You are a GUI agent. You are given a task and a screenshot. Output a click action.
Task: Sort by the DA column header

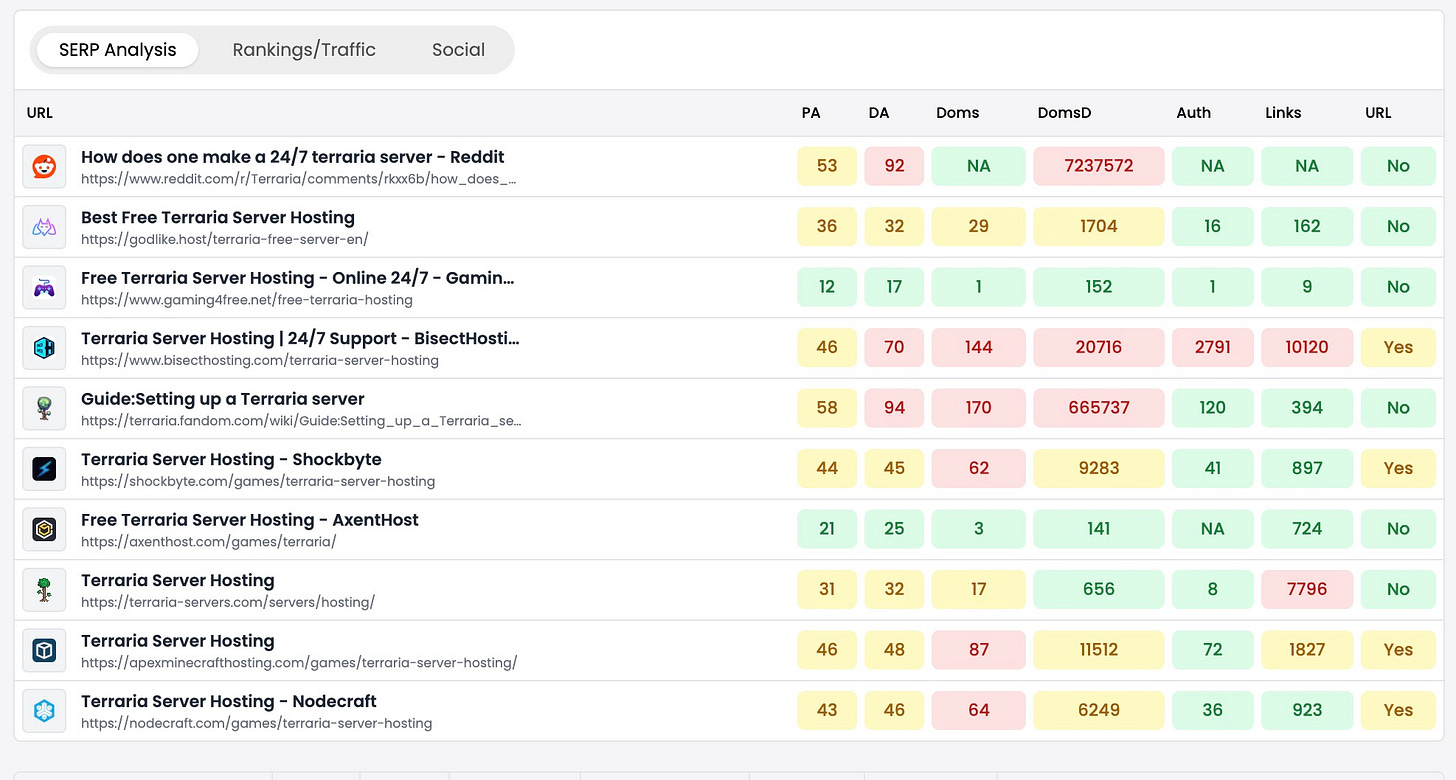coord(879,113)
